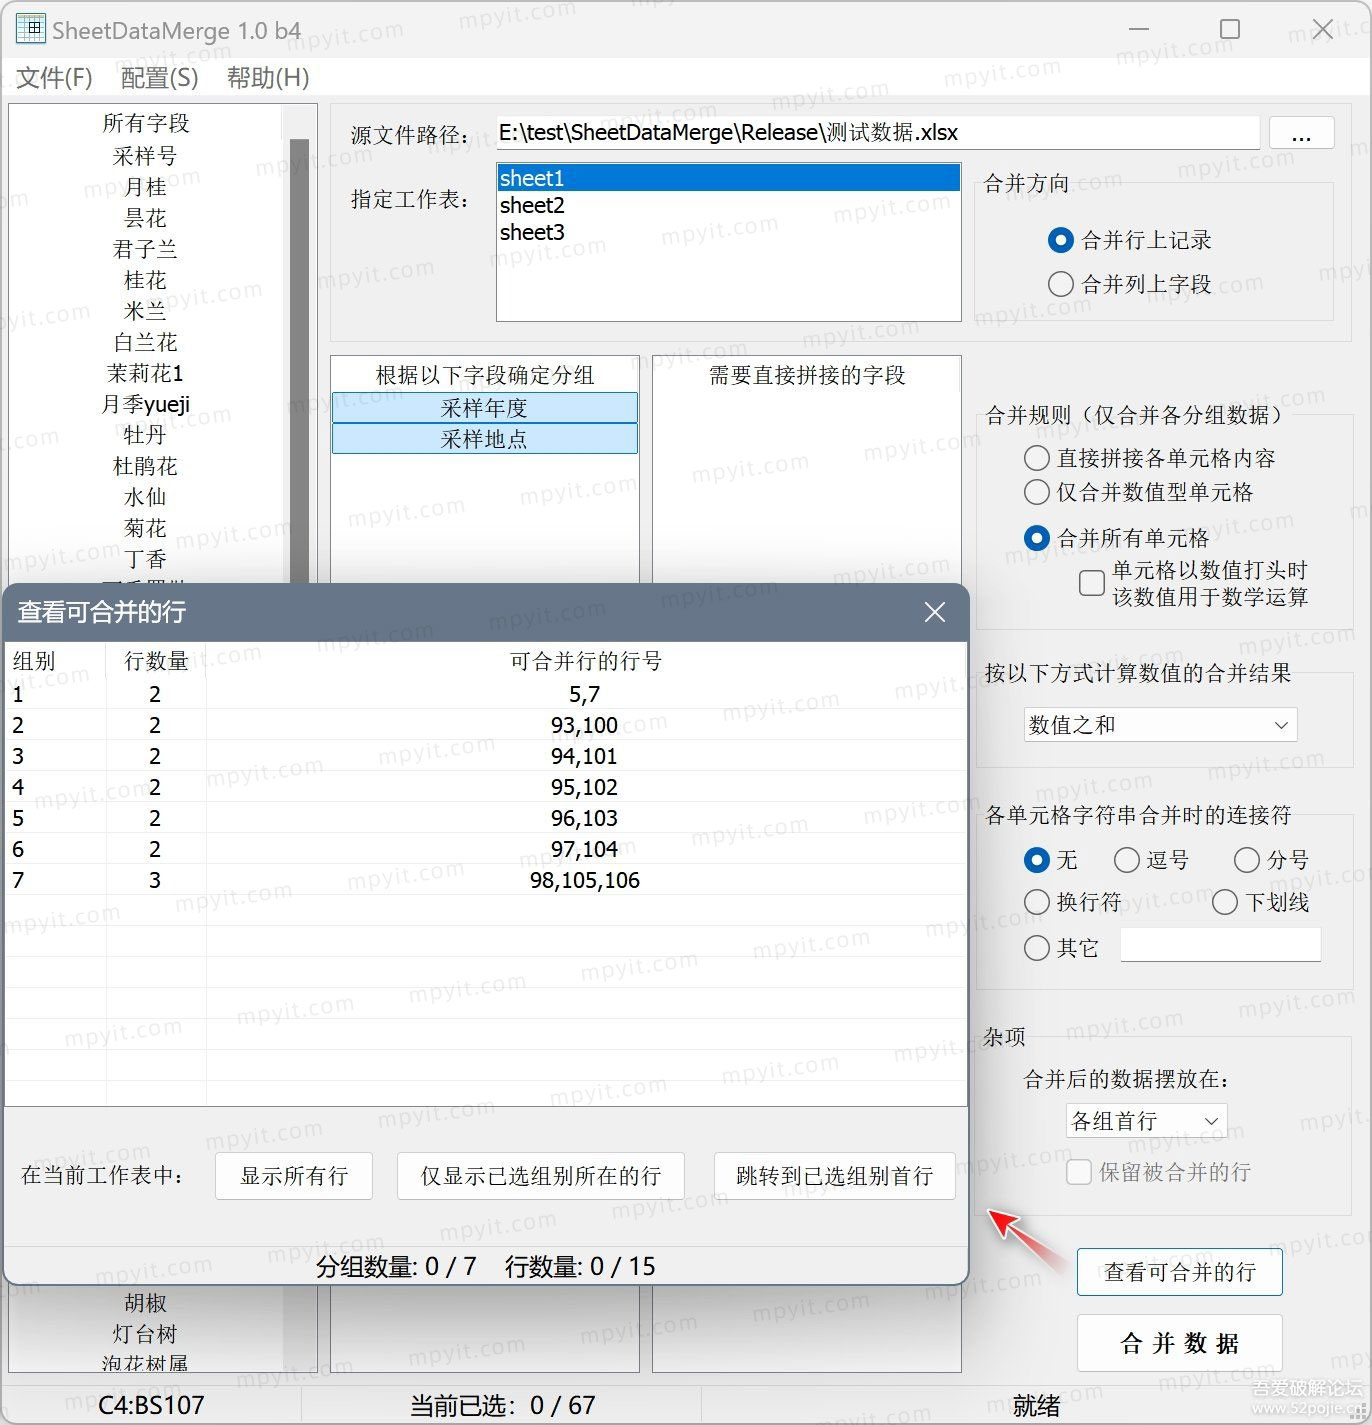Open the 各组首行 placement dropdown
Viewport: 1372px width, 1425px height.
tap(1146, 1121)
